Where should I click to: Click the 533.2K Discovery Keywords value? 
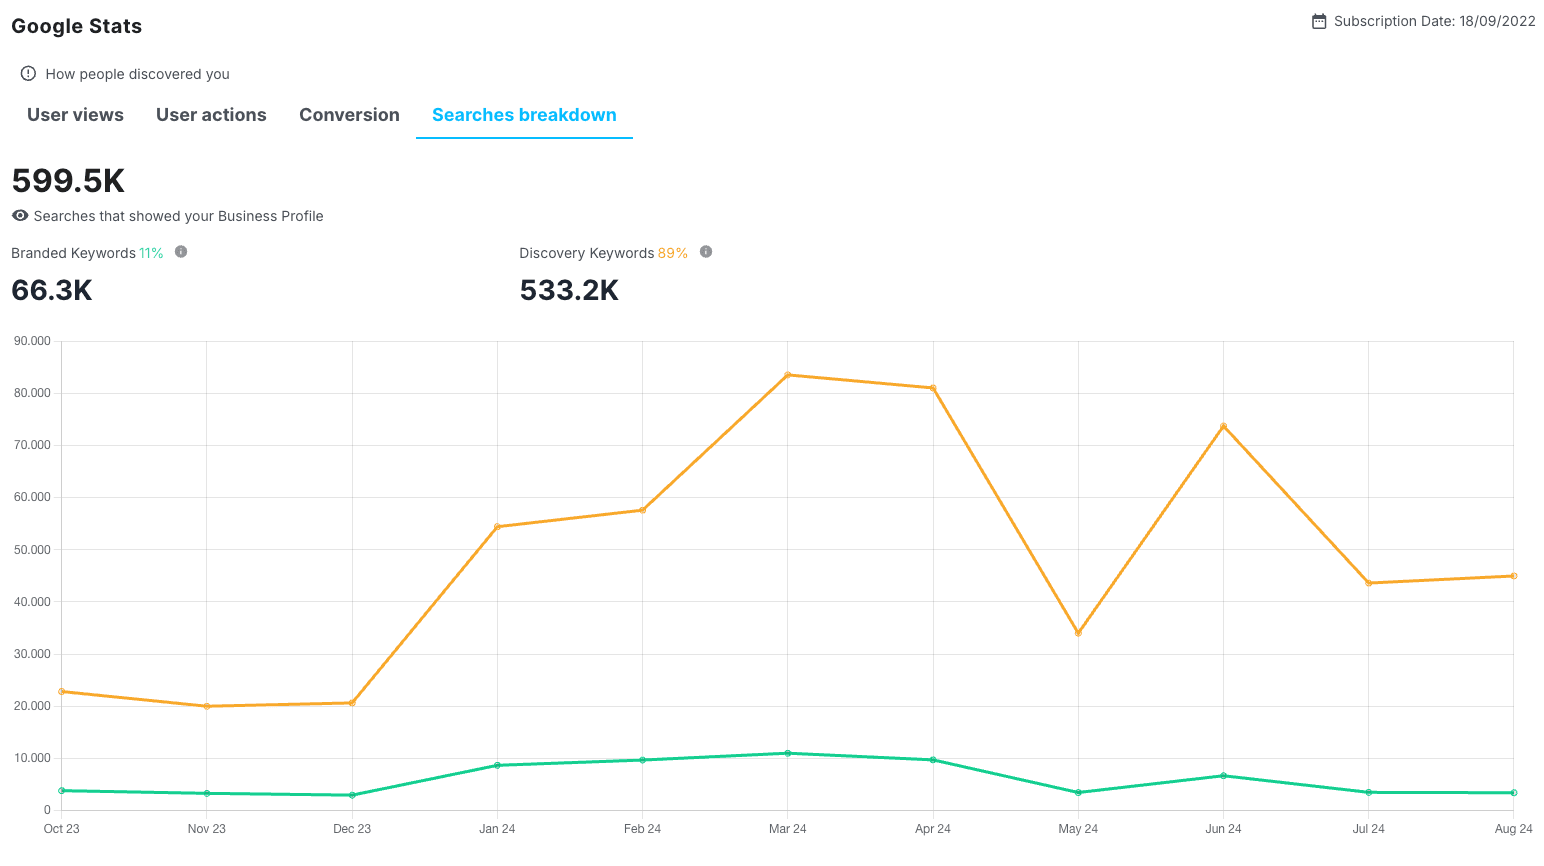click(569, 290)
